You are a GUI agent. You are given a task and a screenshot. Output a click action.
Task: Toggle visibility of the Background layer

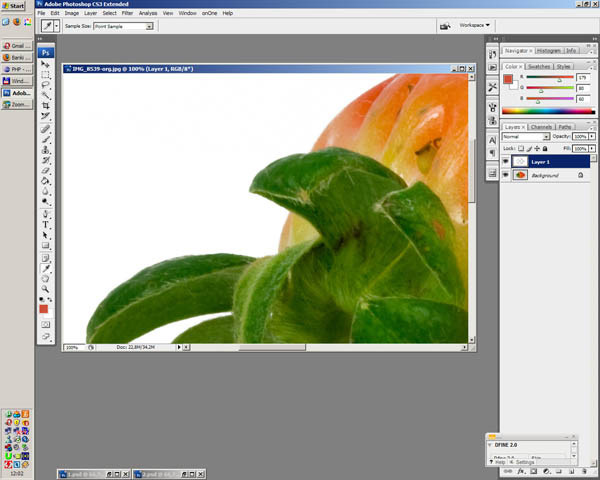(506, 175)
